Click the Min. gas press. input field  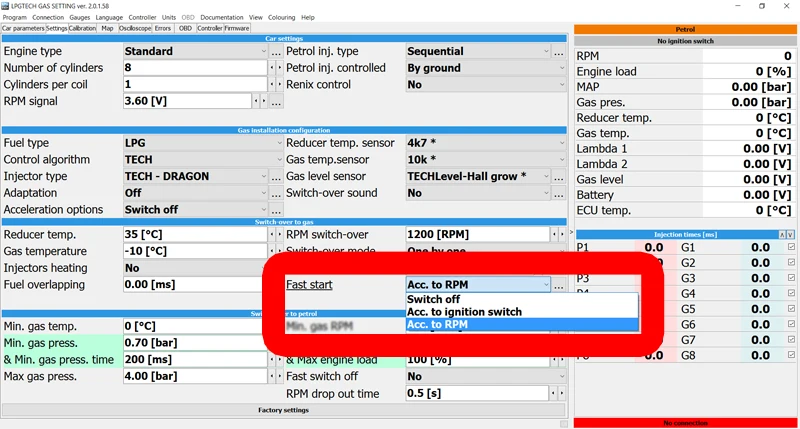tap(194, 343)
